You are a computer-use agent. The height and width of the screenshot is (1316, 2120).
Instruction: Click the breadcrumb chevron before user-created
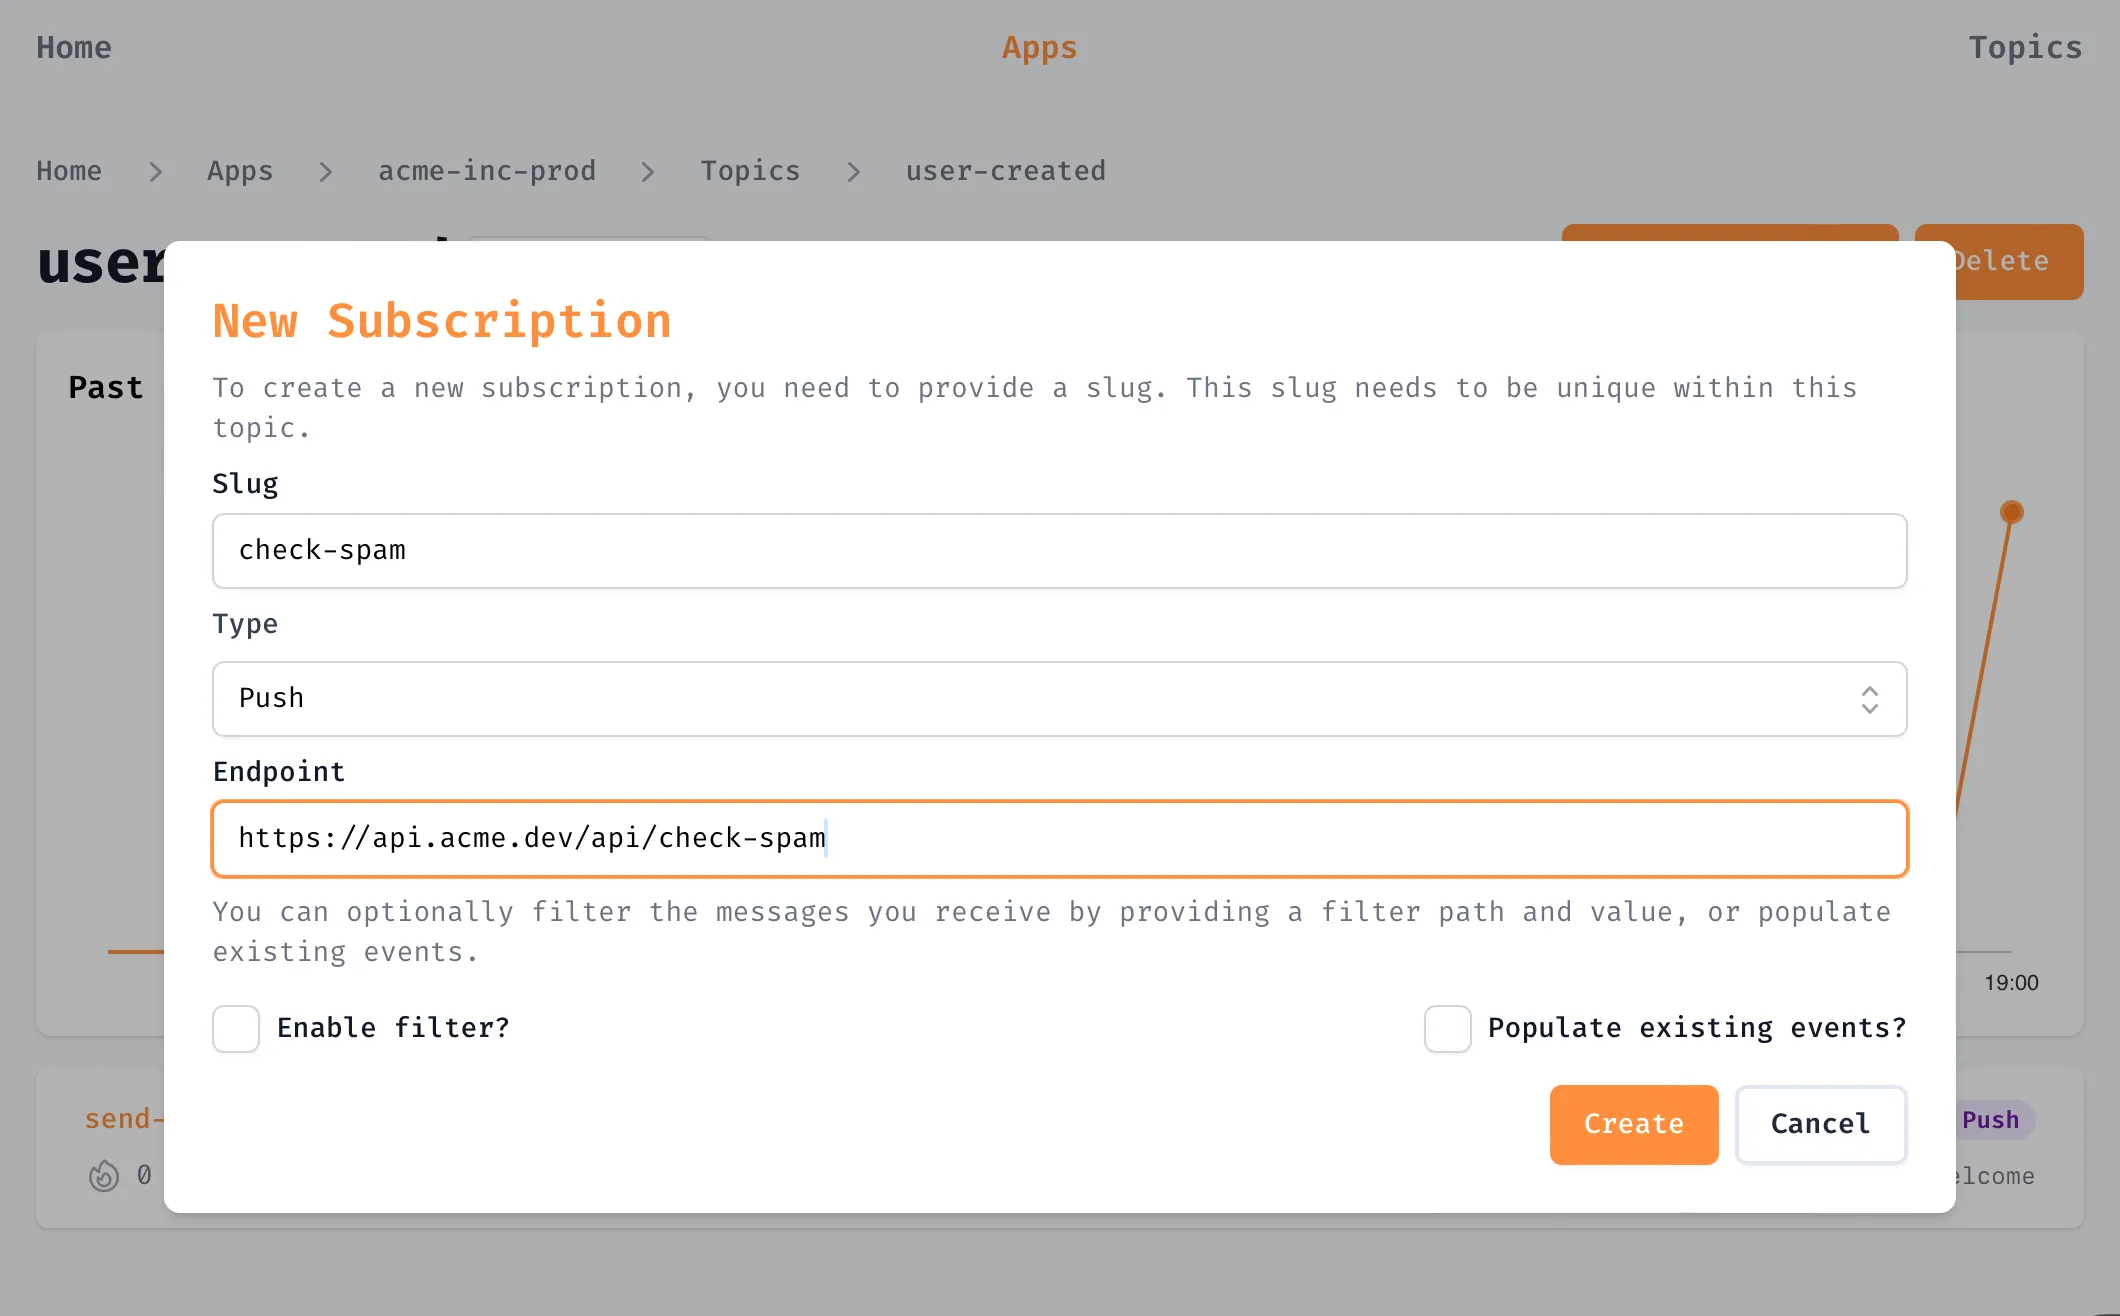(x=854, y=171)
